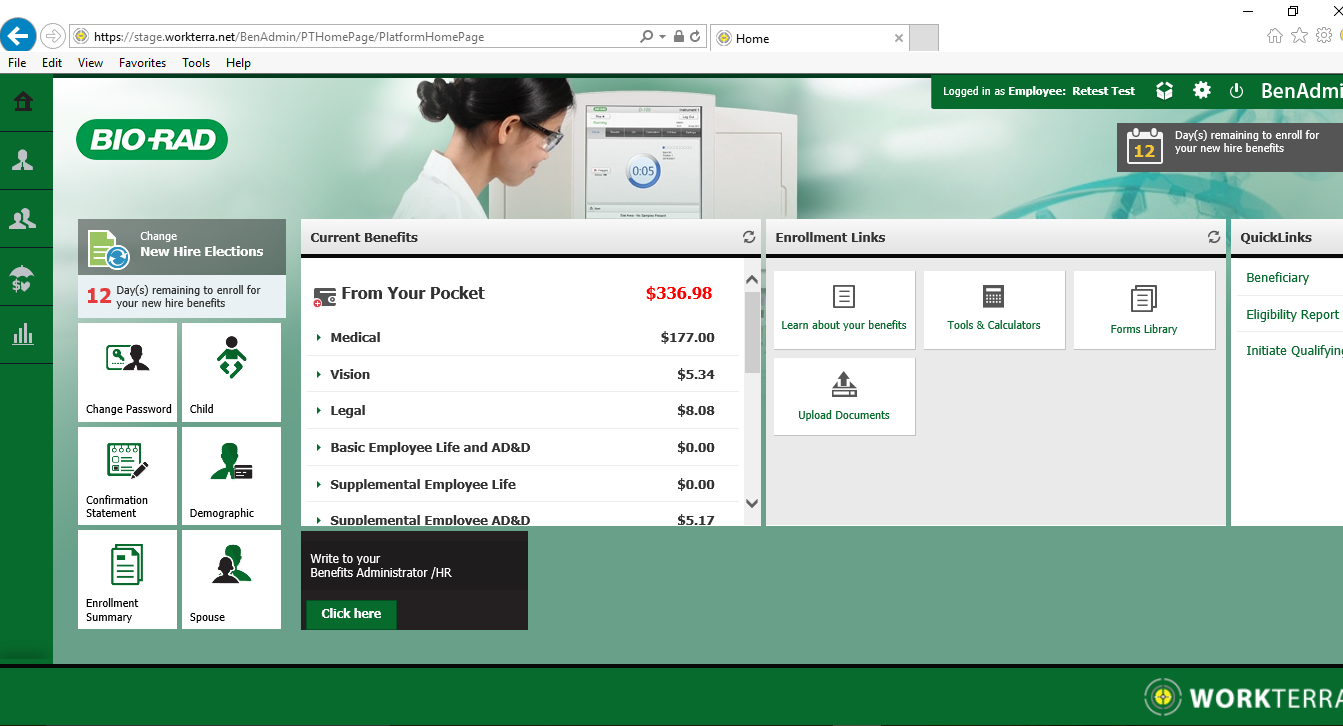Open the Favorites menu
1343x726 pixels.
(142, 63)
